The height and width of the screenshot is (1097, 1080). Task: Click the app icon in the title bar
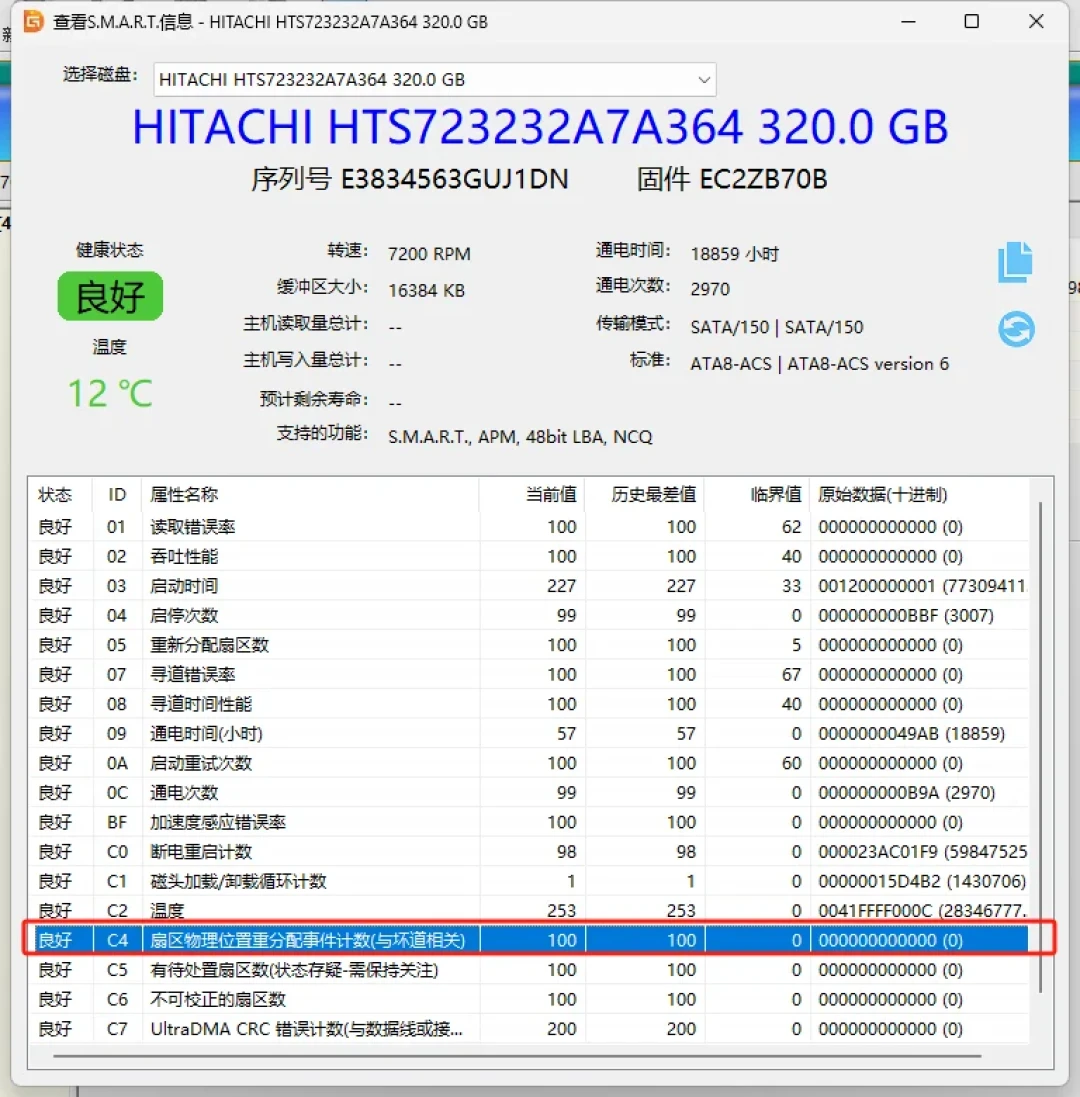click(33, 22)
